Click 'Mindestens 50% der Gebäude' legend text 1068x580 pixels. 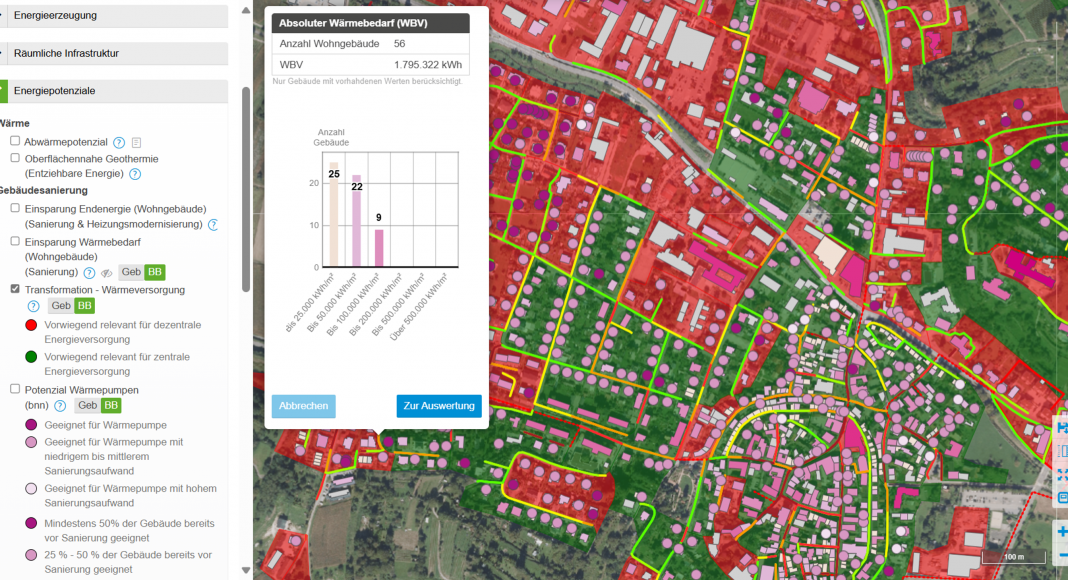click(129, 530)
